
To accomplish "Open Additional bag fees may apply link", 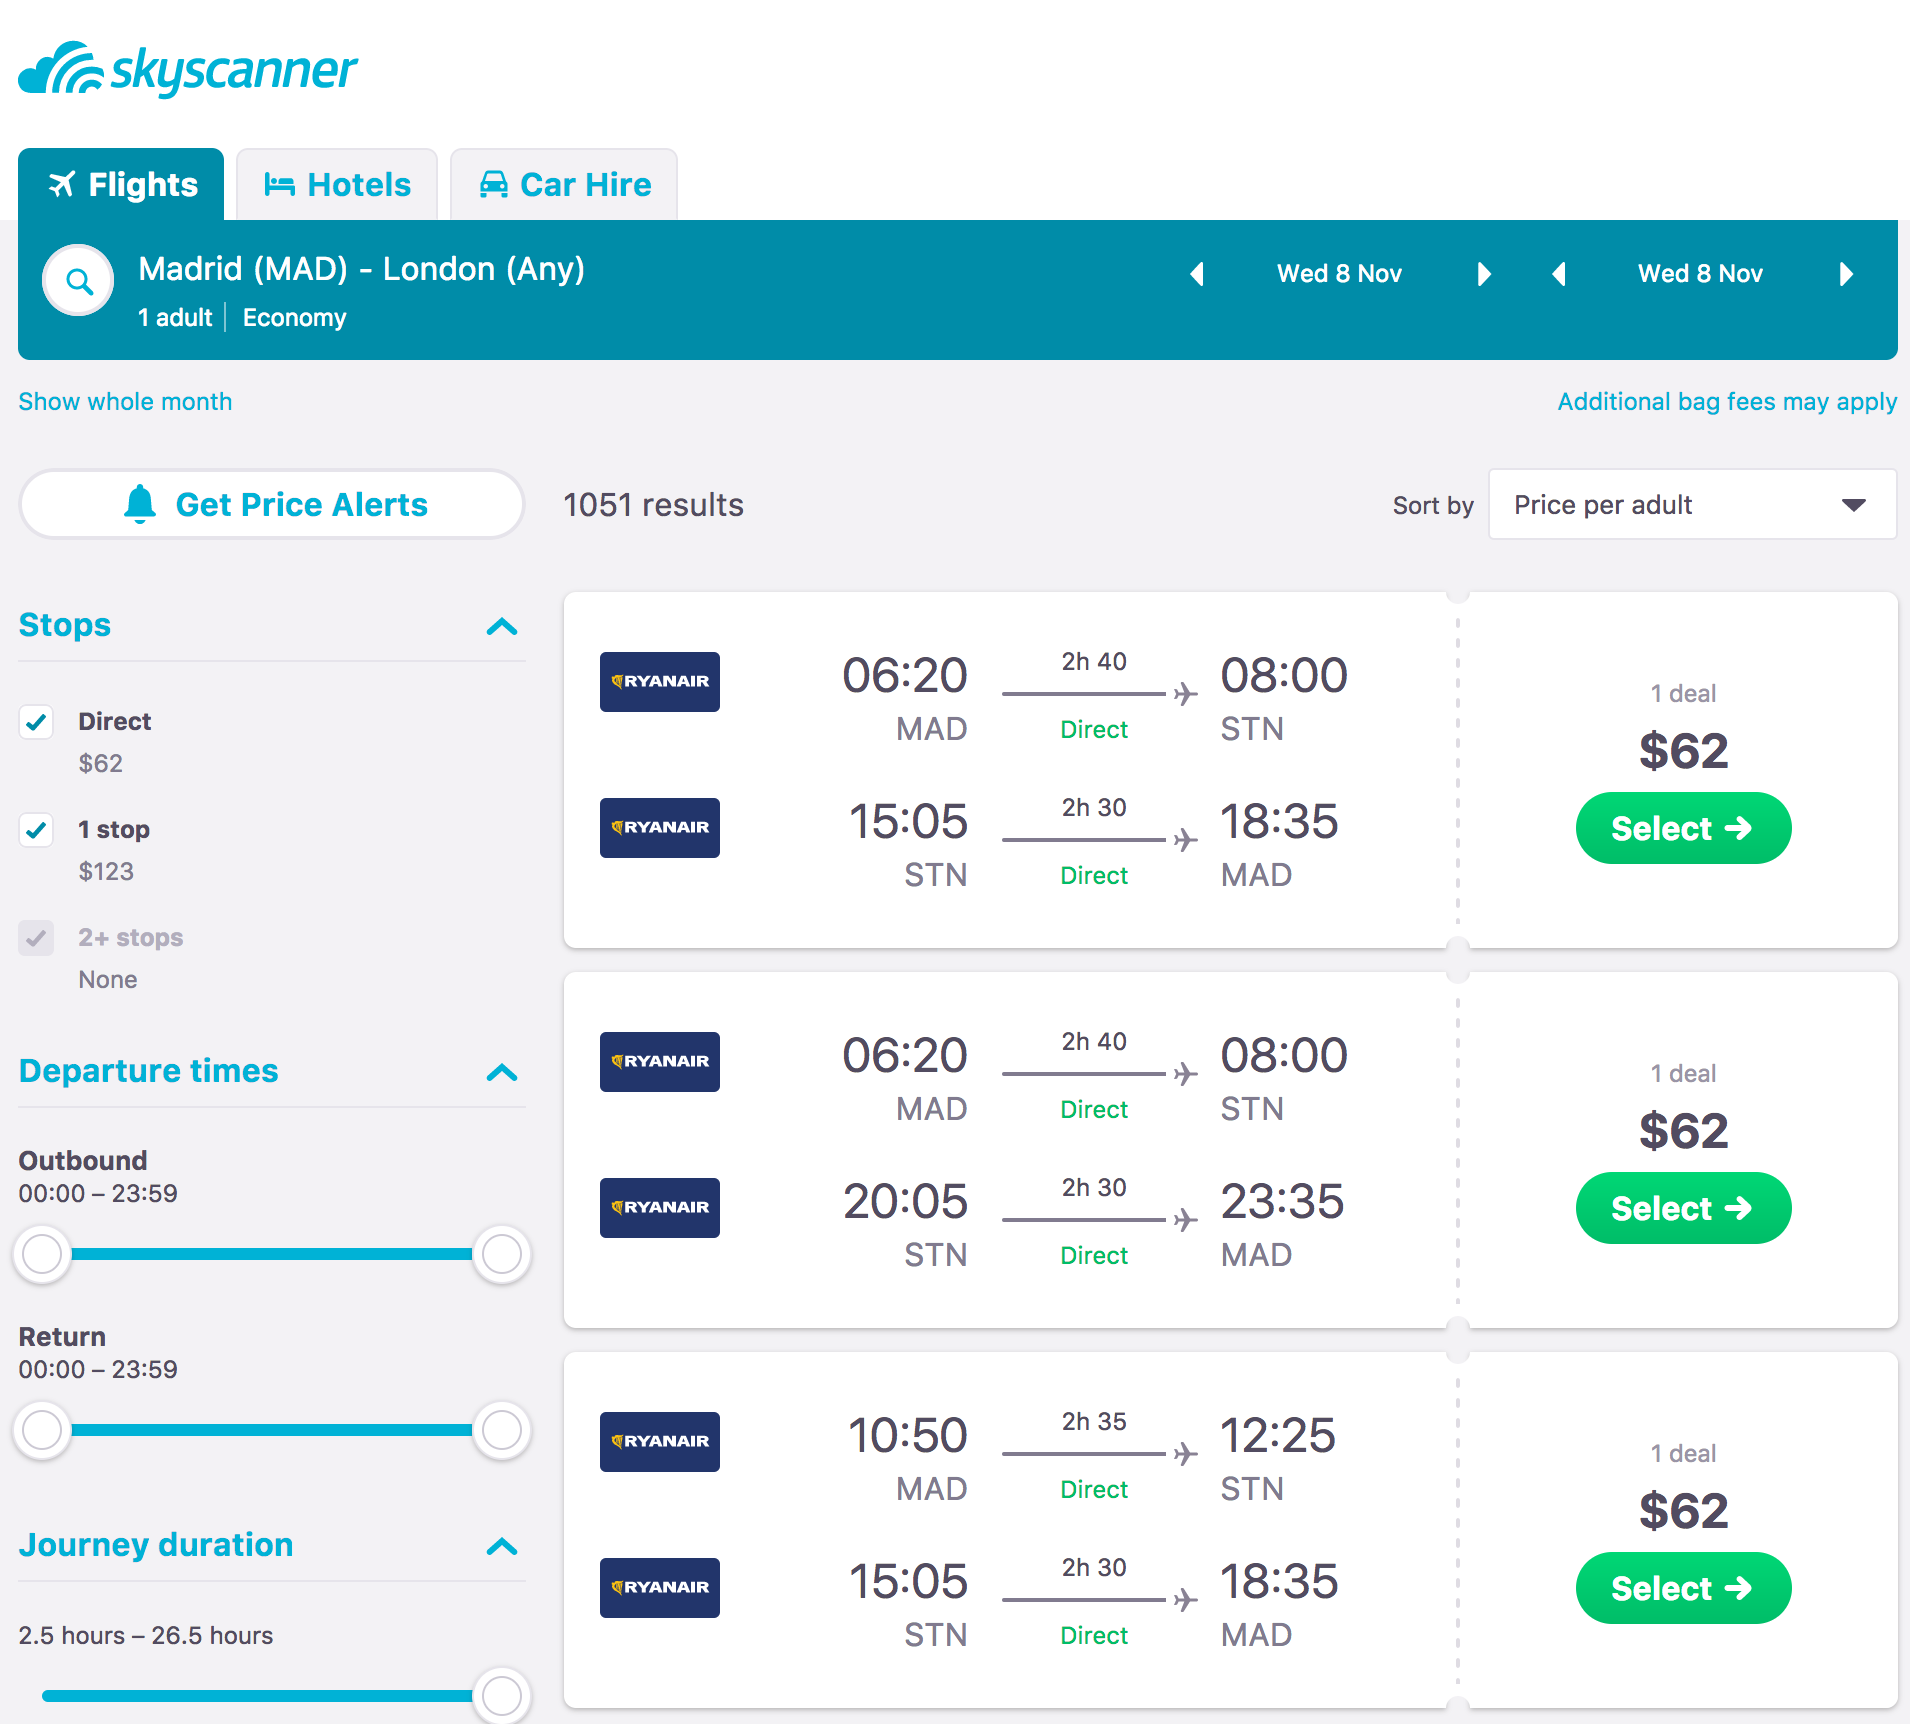I will [x=1727, y=402].
